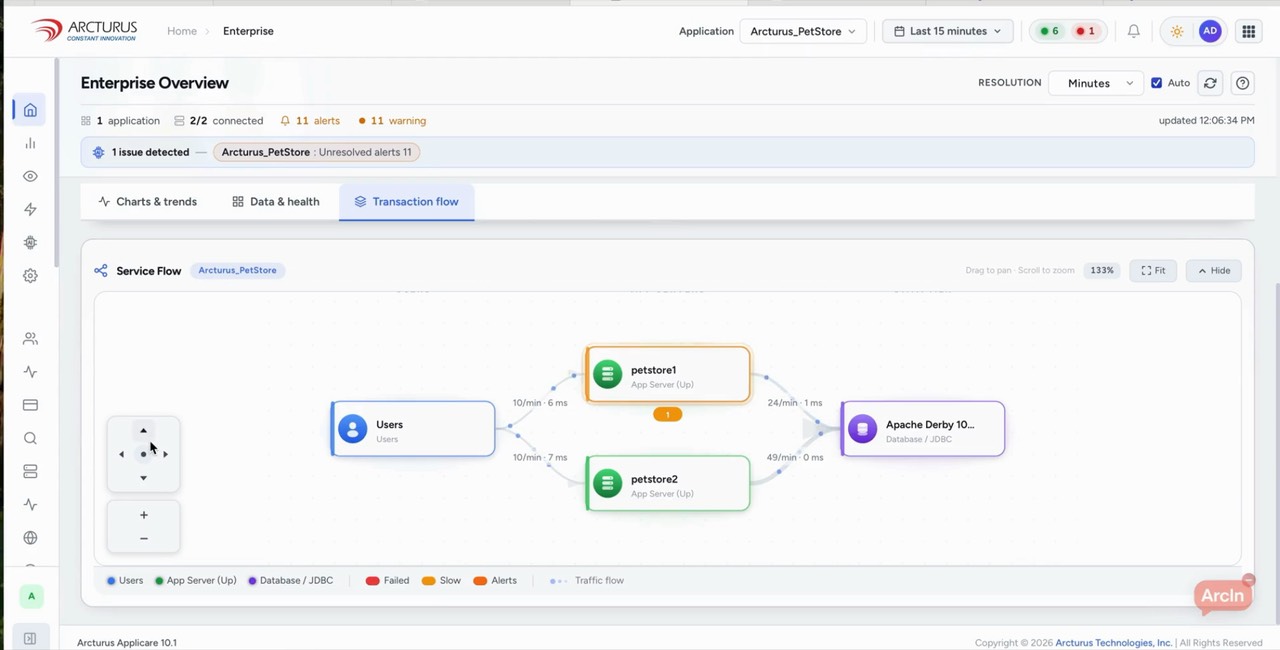Open Arcturus_PetStore unresolved alerts chip
This screenshot has height=650, width=1280.
pos(316,152)
